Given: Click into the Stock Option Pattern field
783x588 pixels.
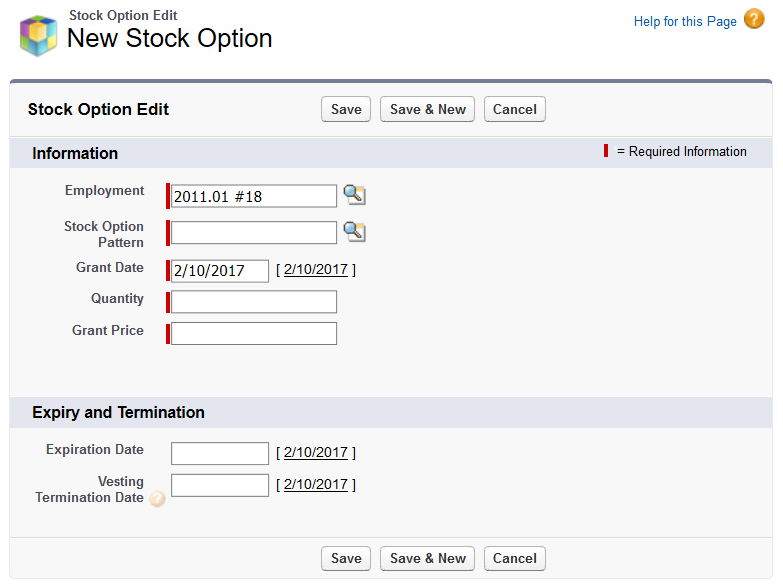Looking at the screenshot, I should 254,233.
